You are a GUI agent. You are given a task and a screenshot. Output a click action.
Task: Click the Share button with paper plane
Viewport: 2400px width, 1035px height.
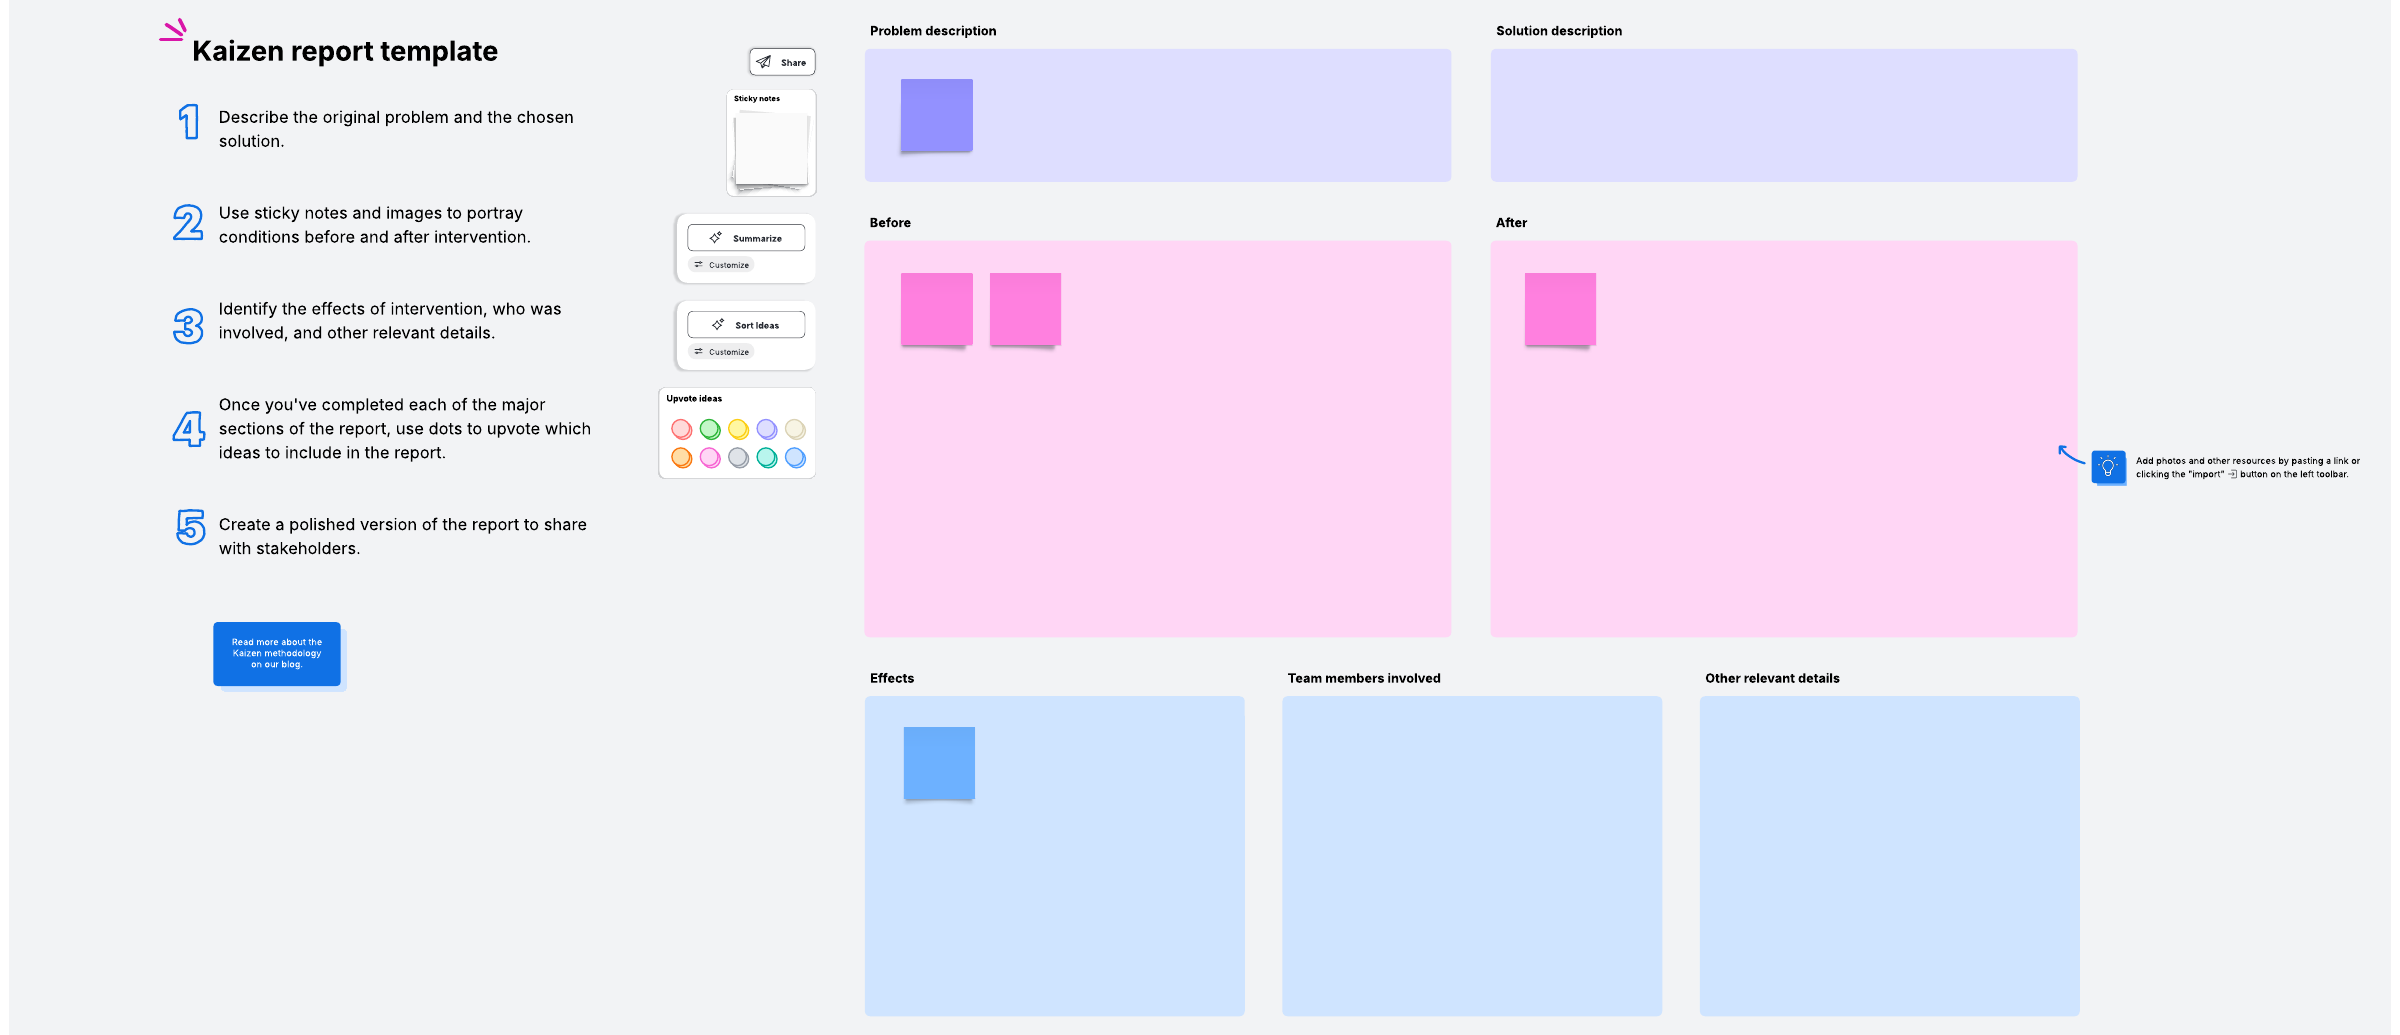(x=782, y=62)
